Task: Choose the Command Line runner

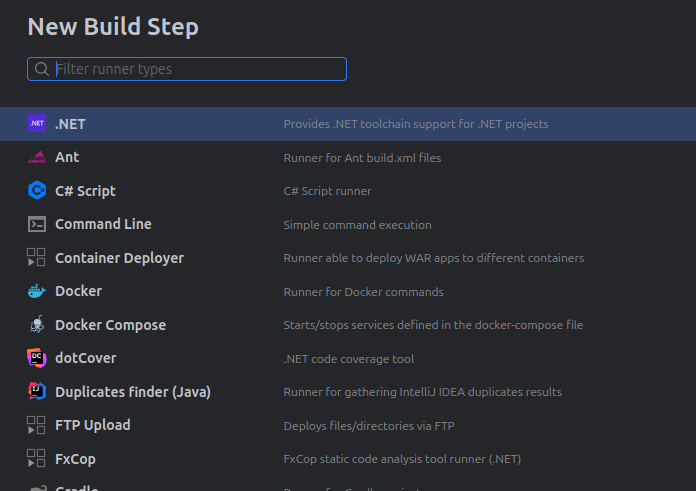Action: click(103, 224)
